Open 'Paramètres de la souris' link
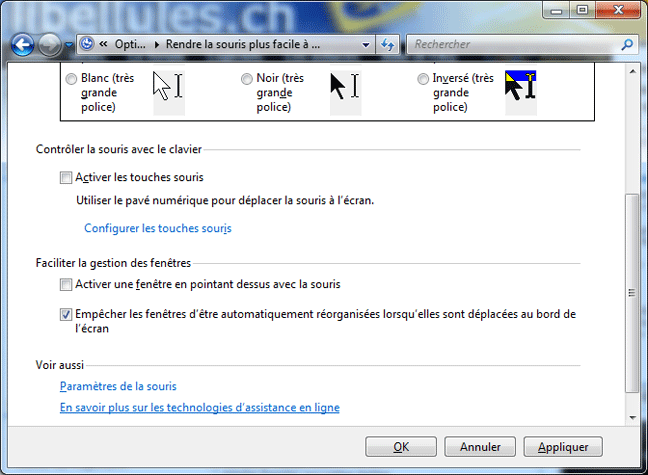 coord(118,386)
